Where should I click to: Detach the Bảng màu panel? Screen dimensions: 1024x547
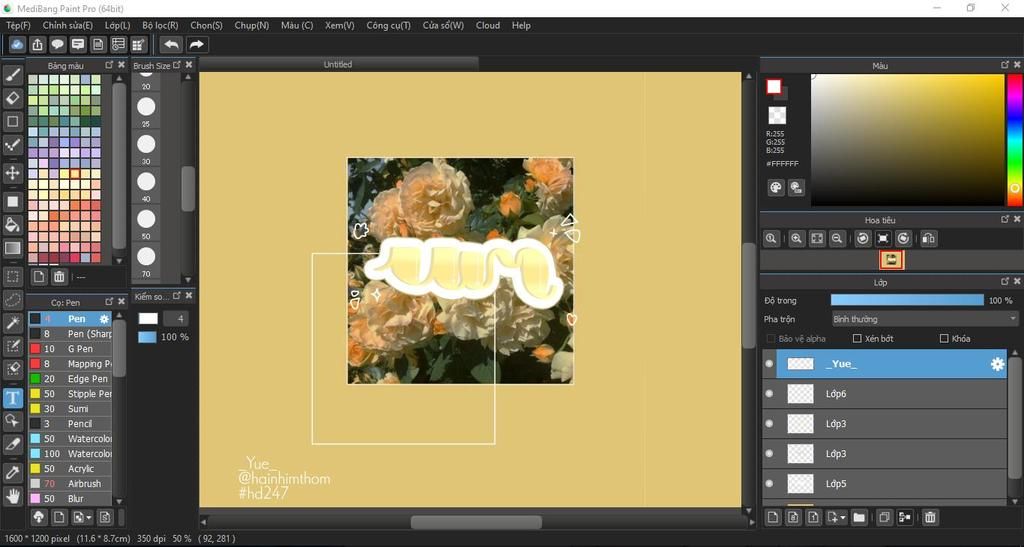click(109, 65)
